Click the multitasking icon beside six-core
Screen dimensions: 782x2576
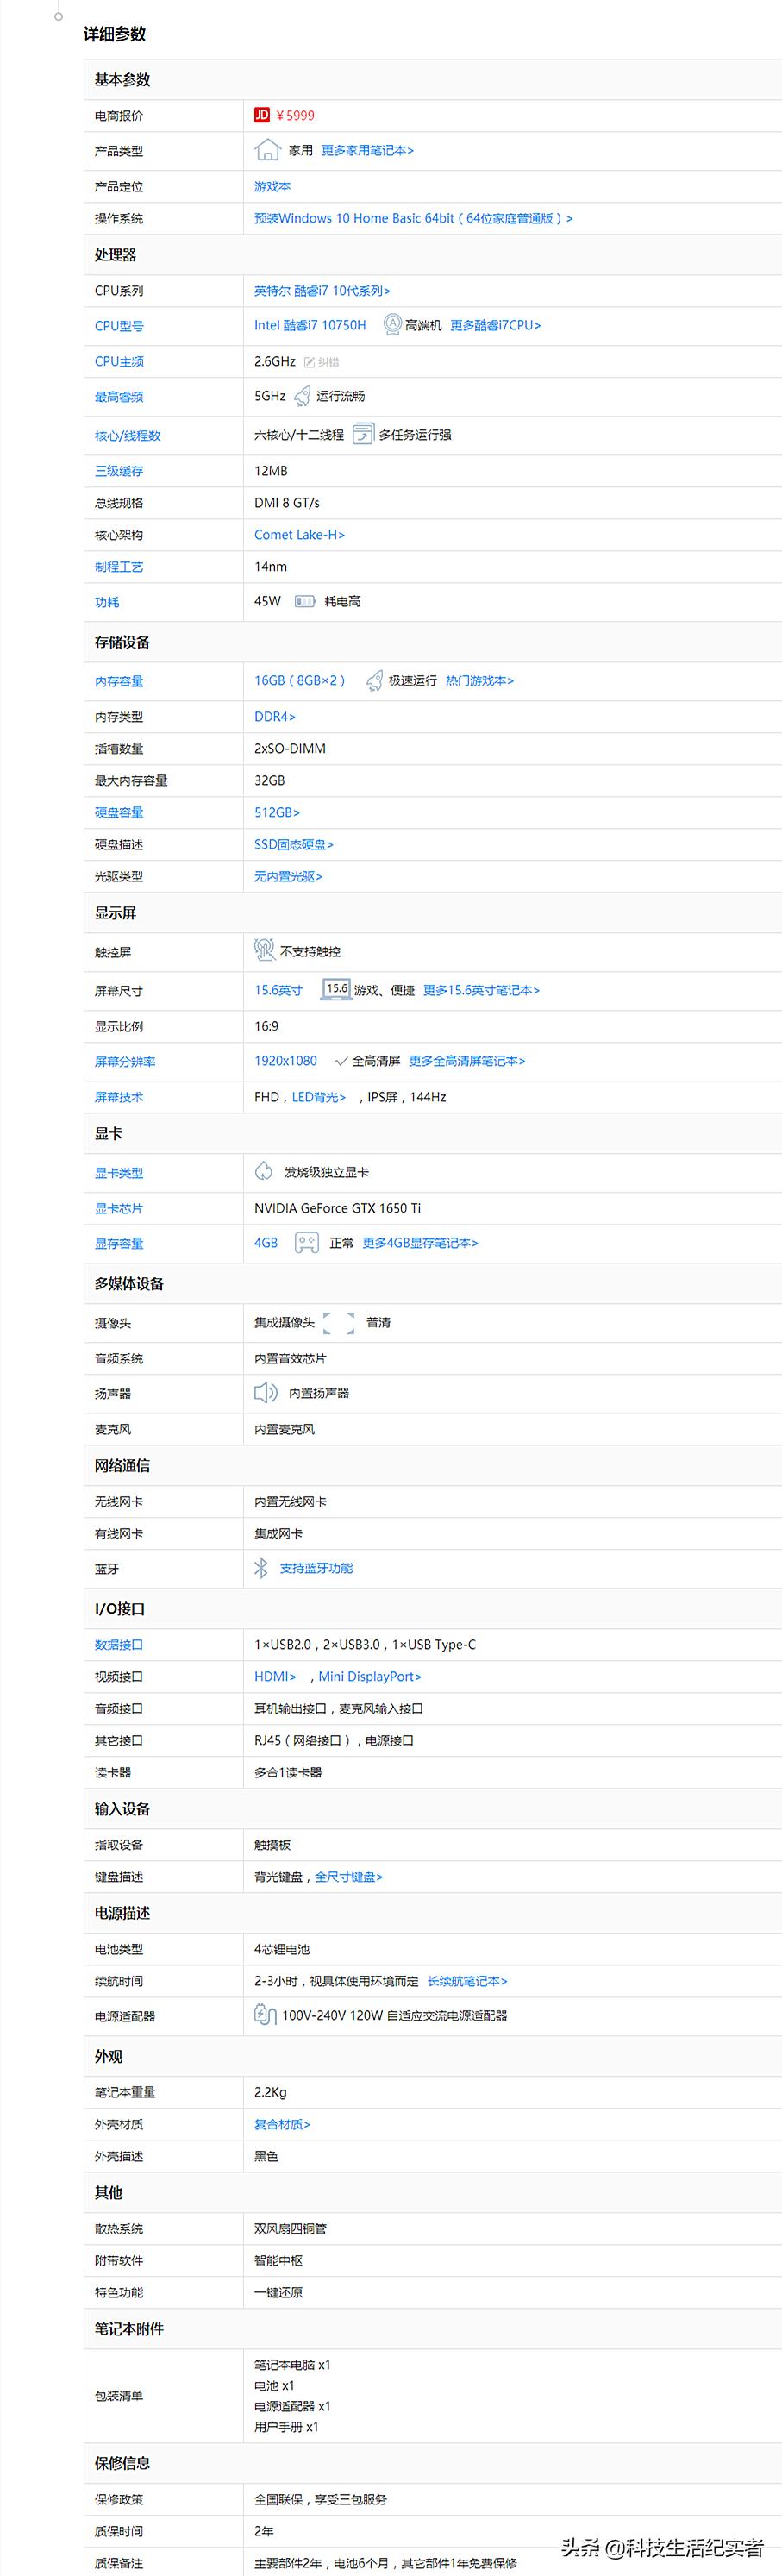pyautogui.click(x=363, y=434)
